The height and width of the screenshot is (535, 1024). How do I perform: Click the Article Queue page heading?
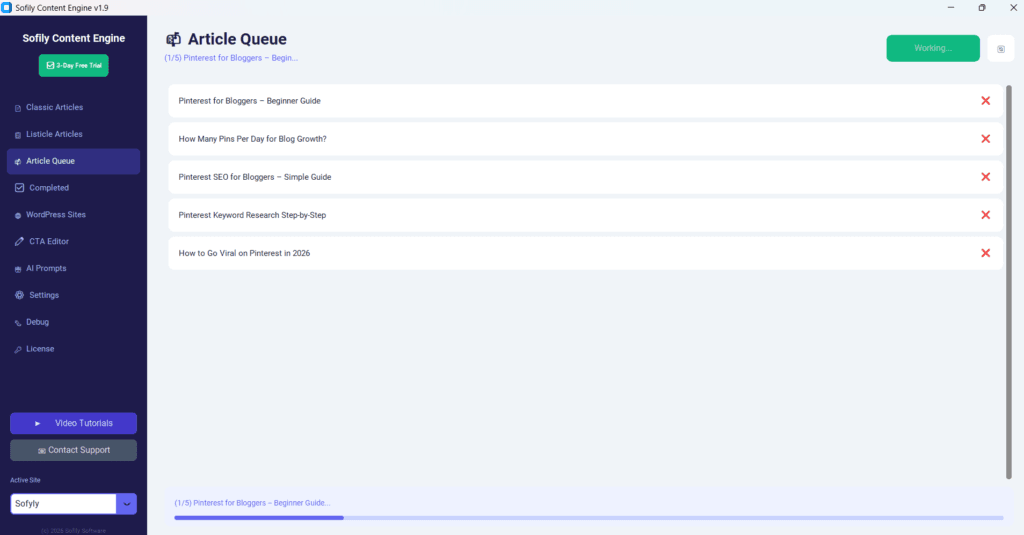tap(237, 39)
